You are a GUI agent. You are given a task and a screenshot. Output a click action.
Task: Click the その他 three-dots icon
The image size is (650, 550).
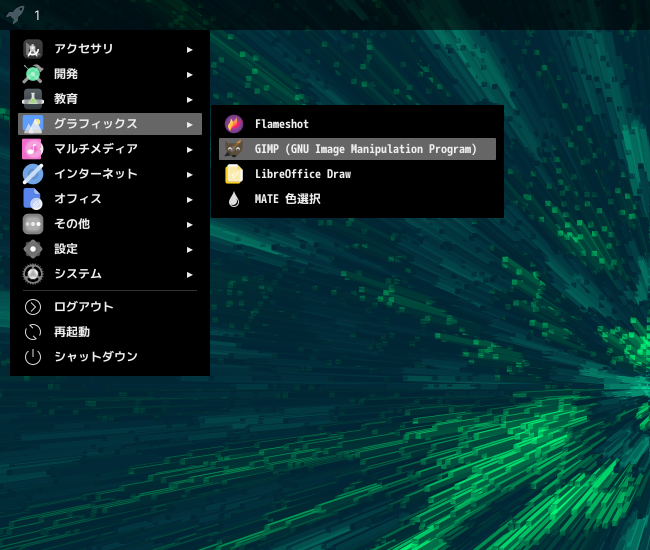coord(33,224)
